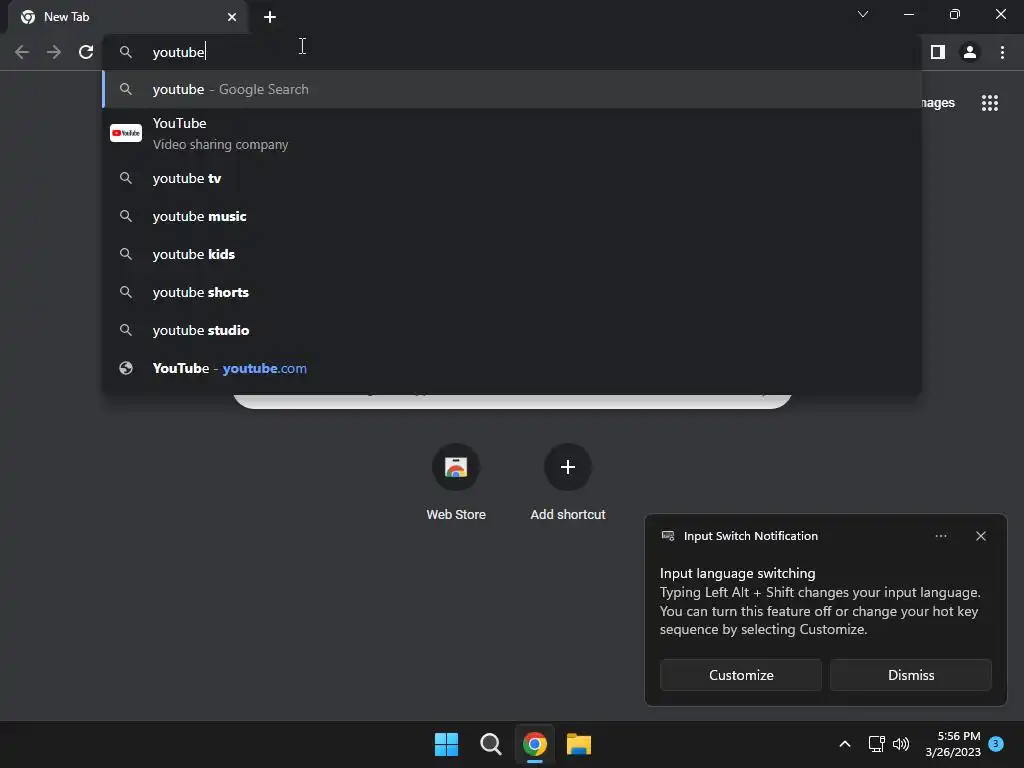Image resolution: width=1024 pixels, height=768 pixels.
Task: Open the Web Store shortcut
Action: 456,482
